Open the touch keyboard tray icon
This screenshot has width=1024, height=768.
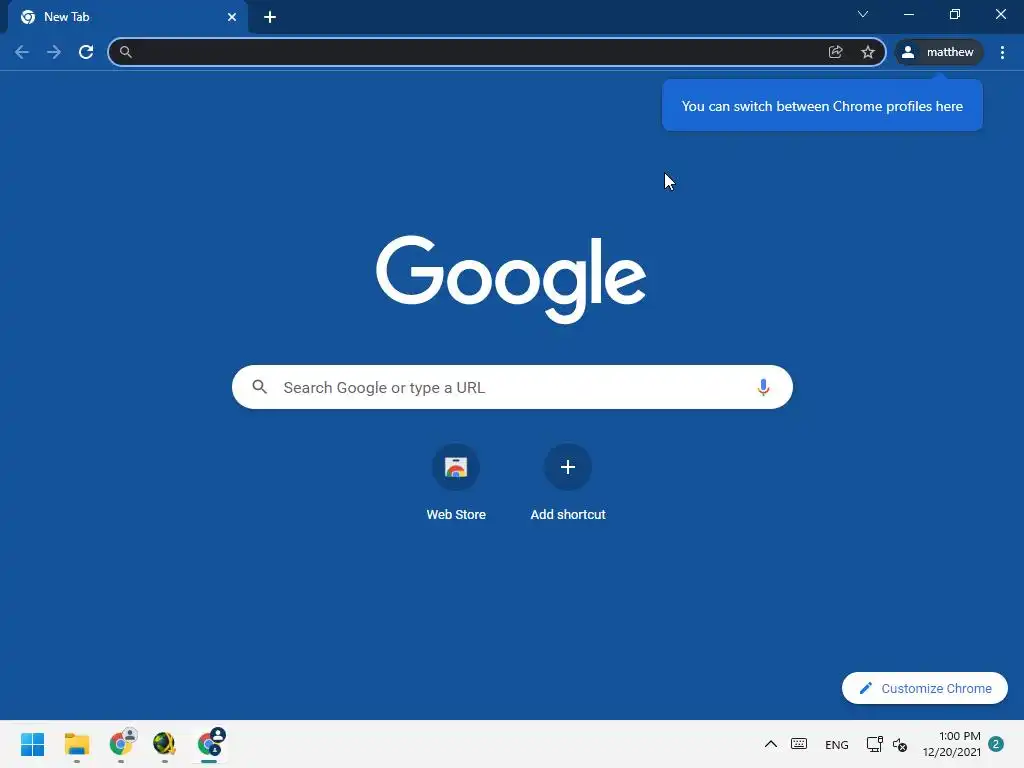point(799,744)
